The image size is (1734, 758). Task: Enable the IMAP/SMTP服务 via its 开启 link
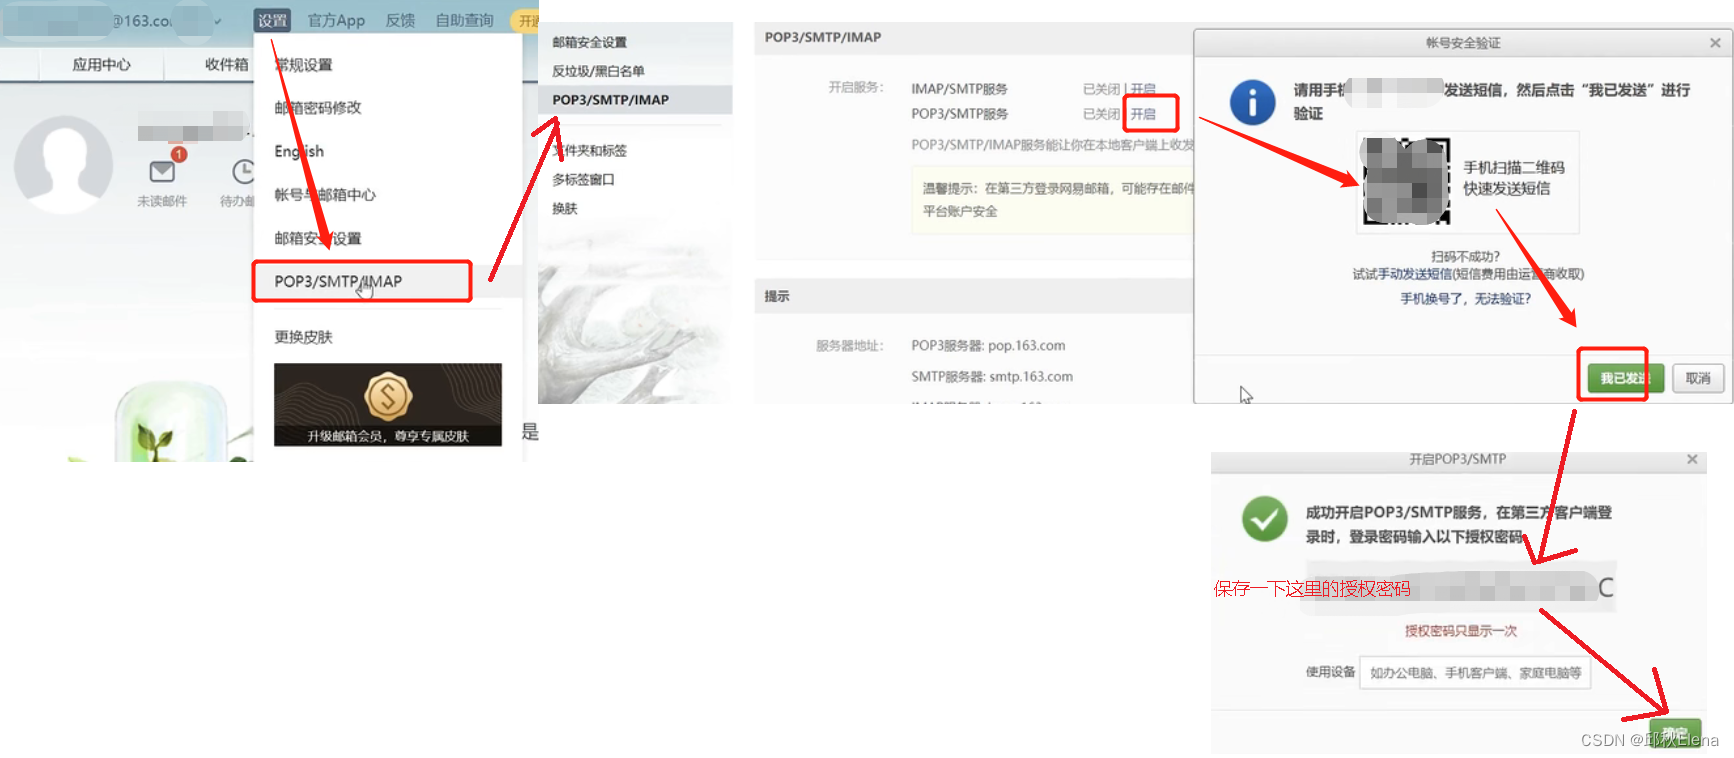click(1143, 89)
